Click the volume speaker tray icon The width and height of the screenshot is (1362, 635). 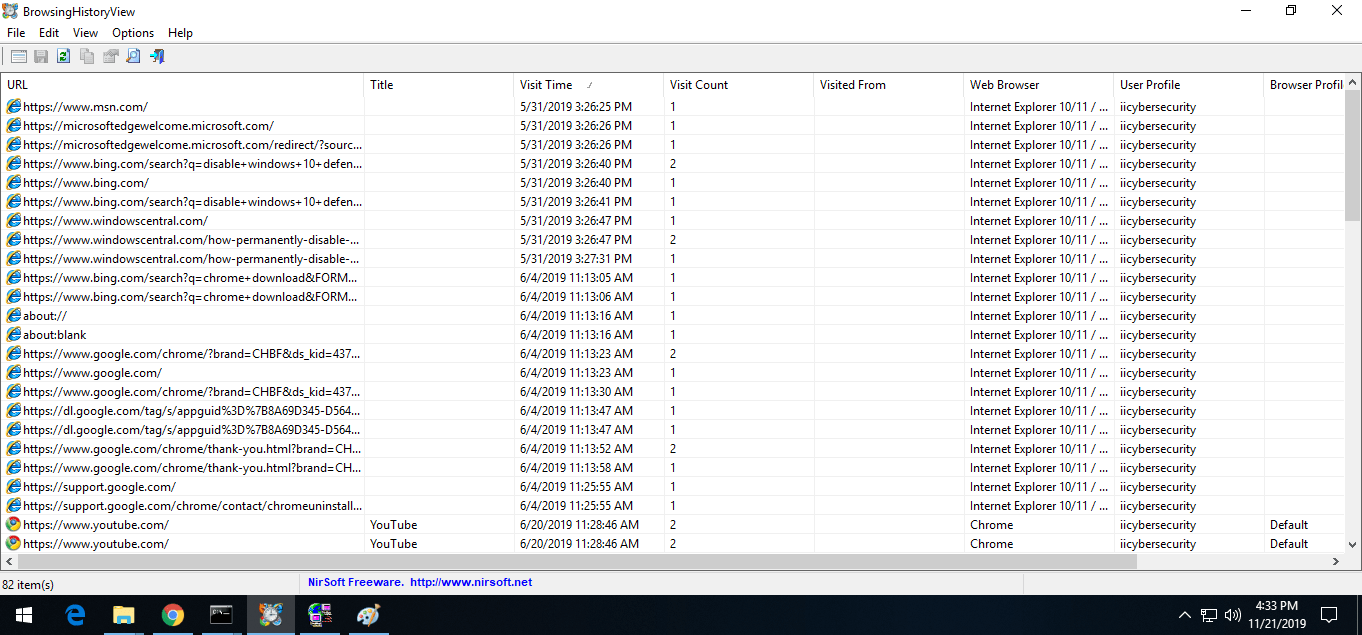click(1233, 615)
